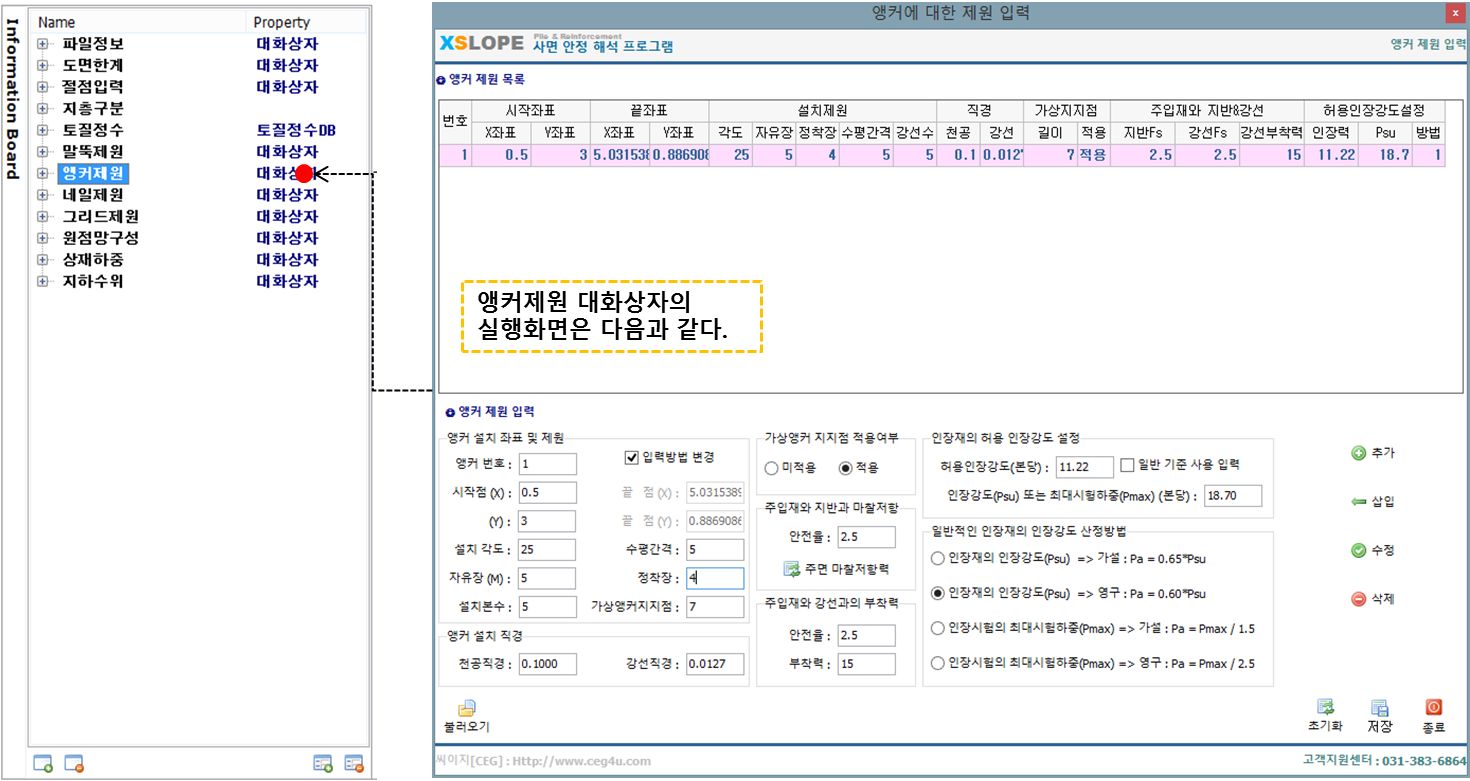This screenshot has height=781, width=1470.
Task: Select Pa = Pmax / 2.5 영구 option
Action: point(937,663)
